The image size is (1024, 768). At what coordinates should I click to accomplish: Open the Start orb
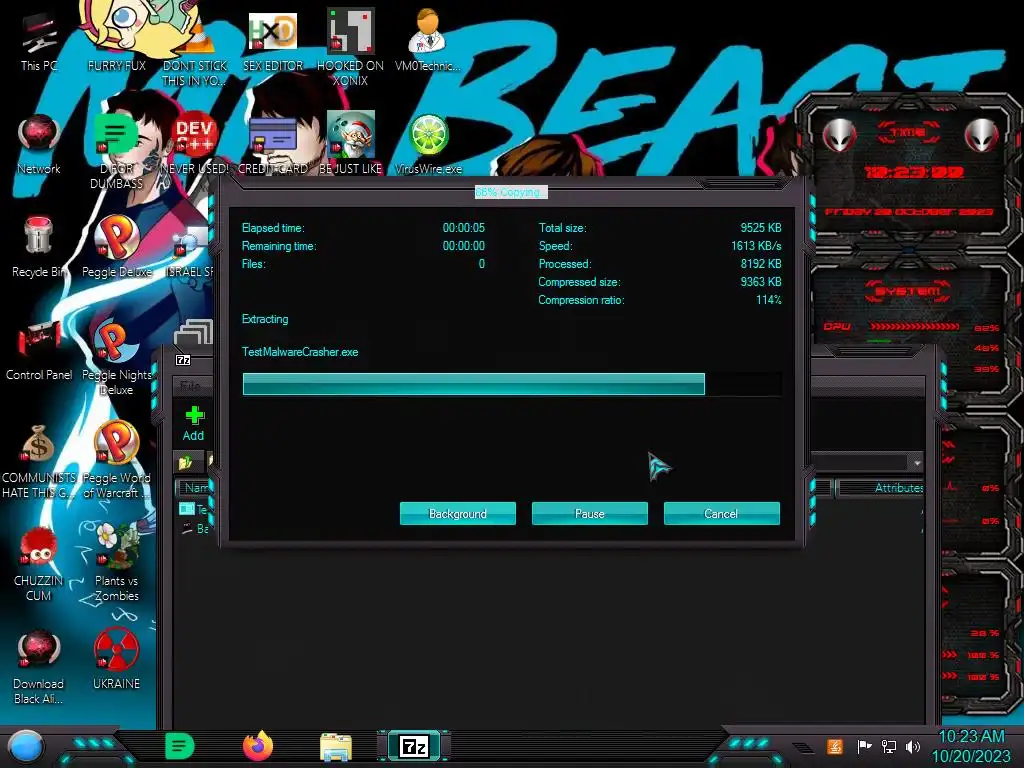25,747
